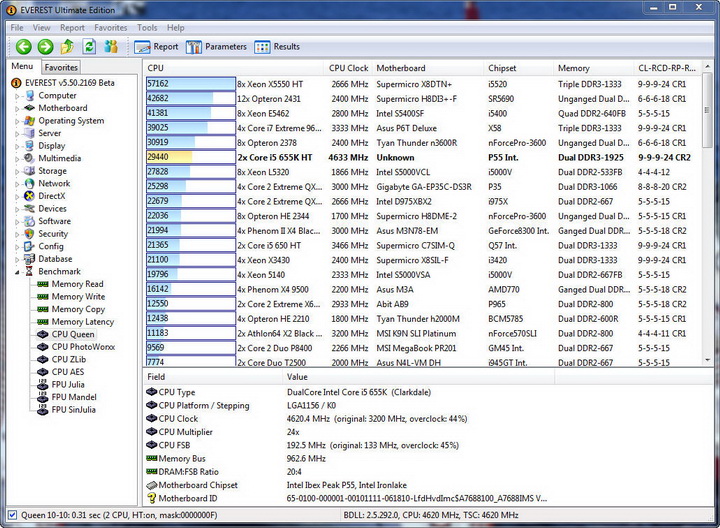Expand the Display tree node

coord(17,146)
